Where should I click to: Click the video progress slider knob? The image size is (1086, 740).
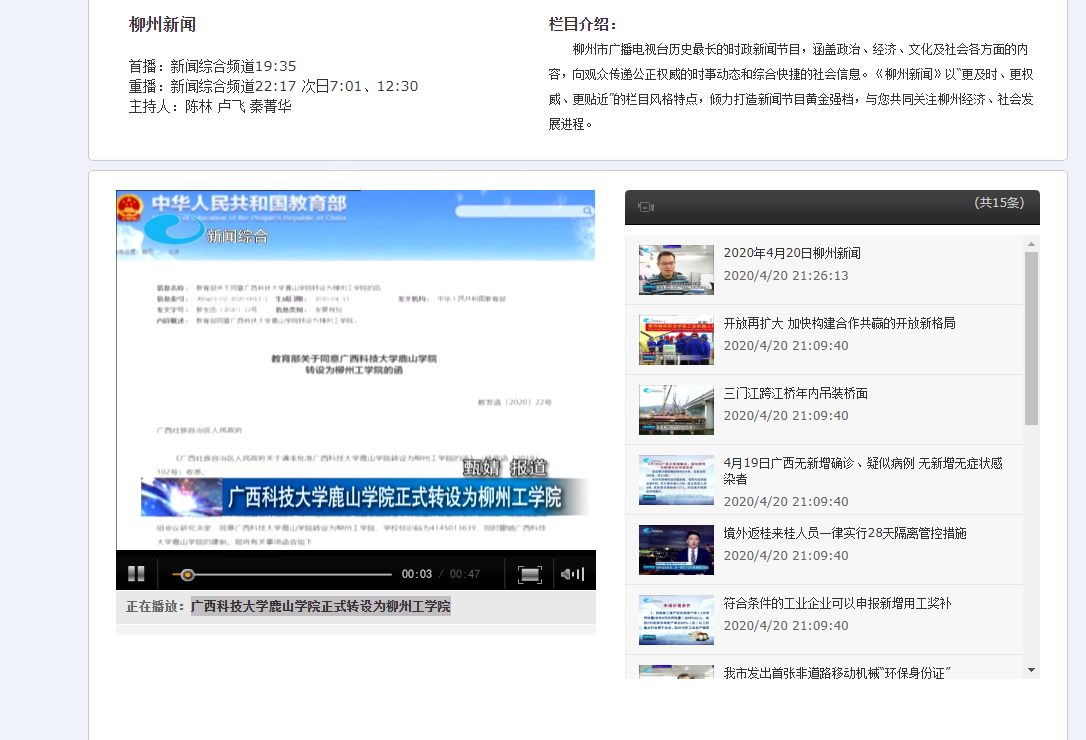coord(187,574)
